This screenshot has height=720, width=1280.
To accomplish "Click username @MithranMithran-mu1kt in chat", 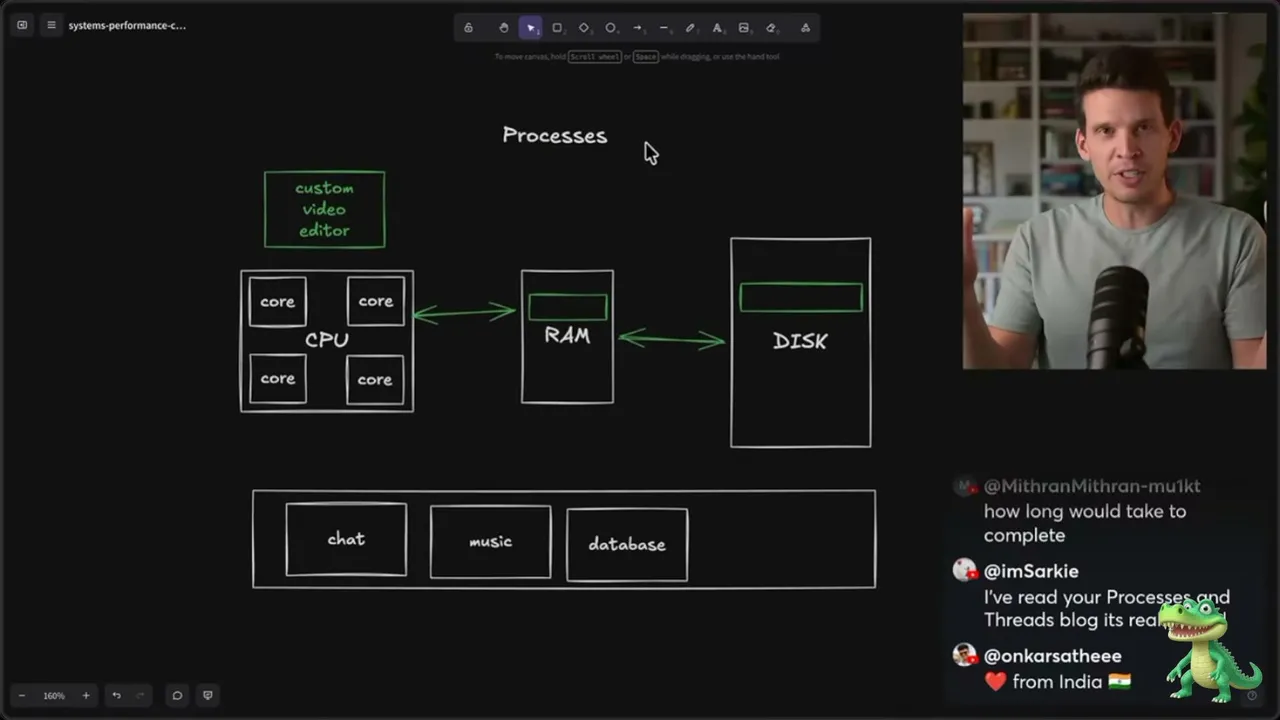I will (x=1092, y=486).
